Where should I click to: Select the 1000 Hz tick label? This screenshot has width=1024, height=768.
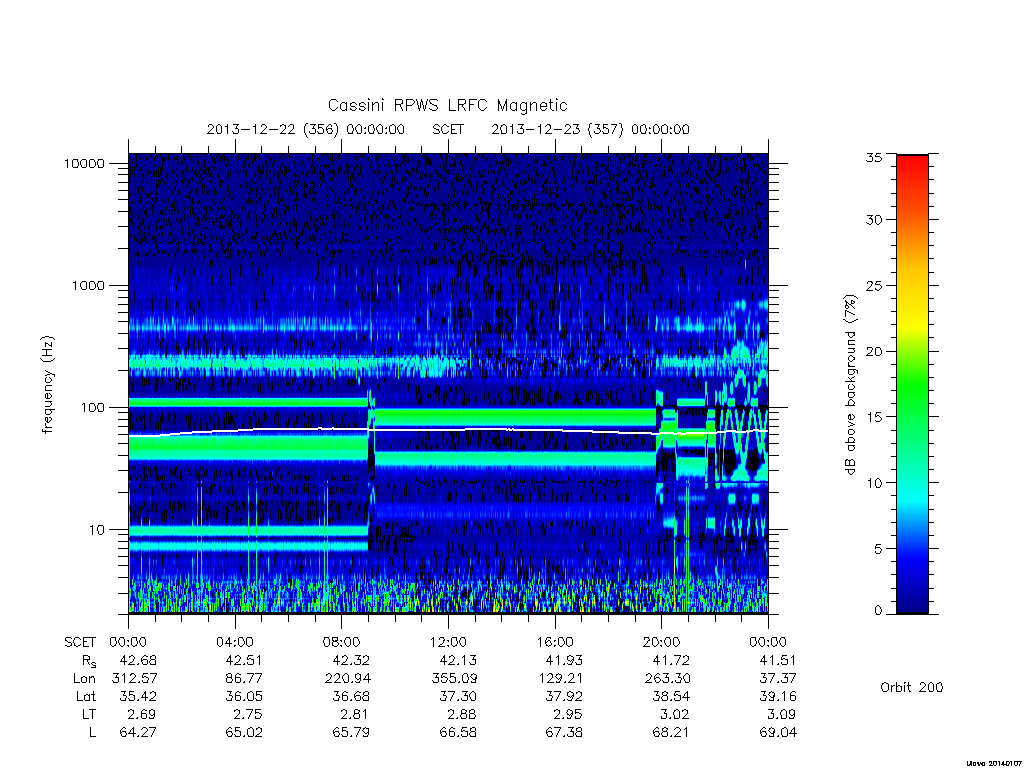[88, 286]
